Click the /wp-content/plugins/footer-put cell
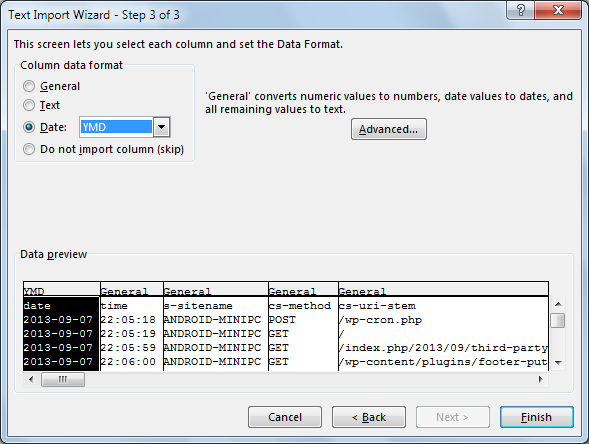Screen dimensions: 589x444 click(443, 361)
